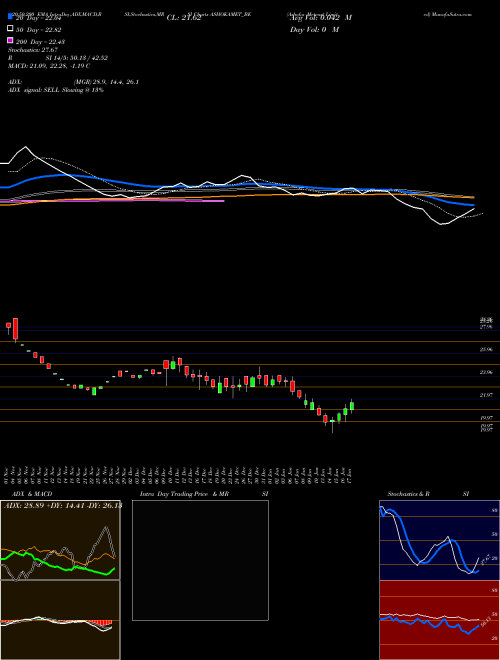Click the MACD values line
This screenshot has height=660, width=500.
pos(49,66)
